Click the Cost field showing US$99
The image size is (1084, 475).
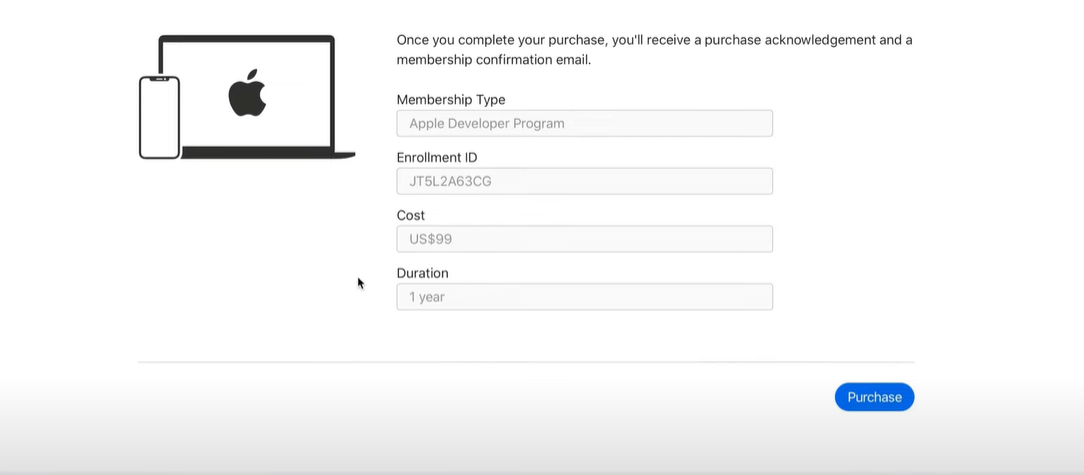pos(584,239)
